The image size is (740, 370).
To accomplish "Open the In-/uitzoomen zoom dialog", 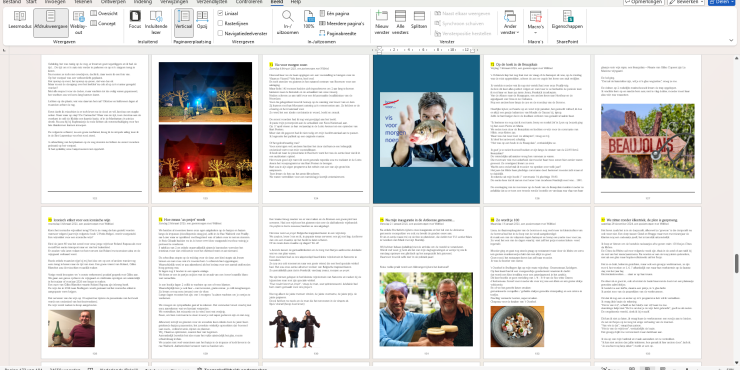I will pyautogui.click(x=287, y=23).
